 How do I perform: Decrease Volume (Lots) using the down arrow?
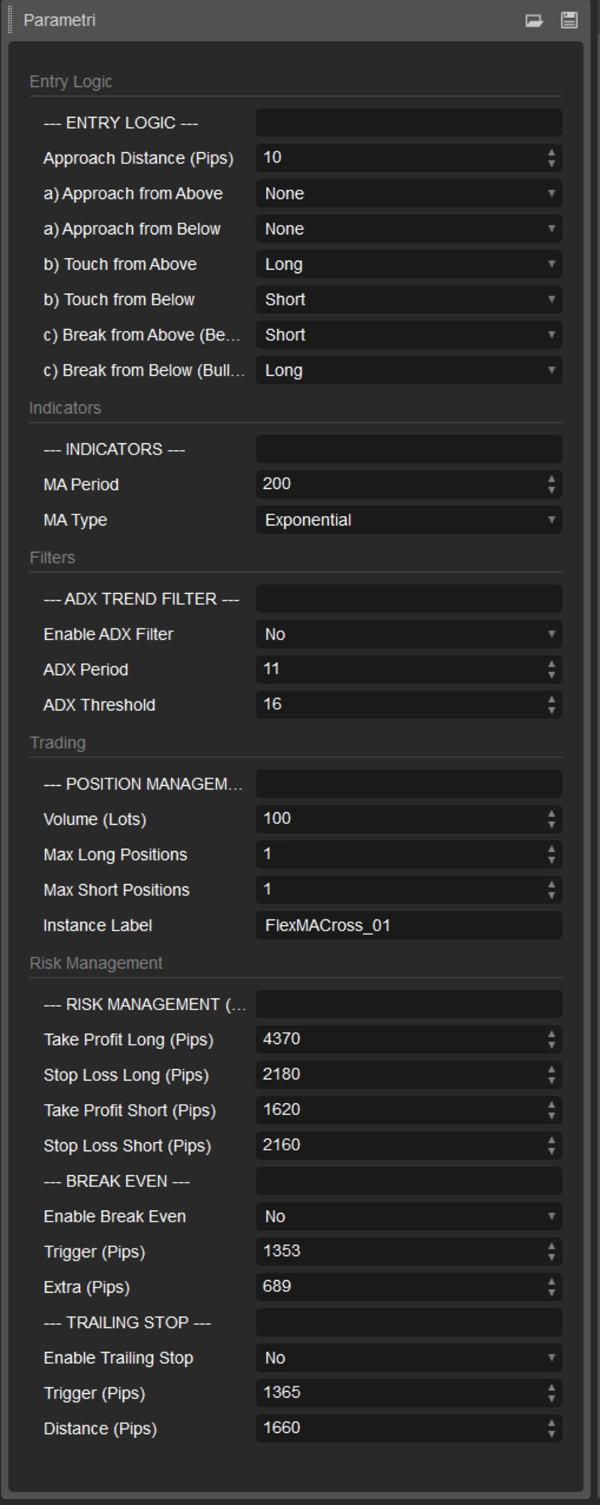pyautogui.click(x=551, y=825)
